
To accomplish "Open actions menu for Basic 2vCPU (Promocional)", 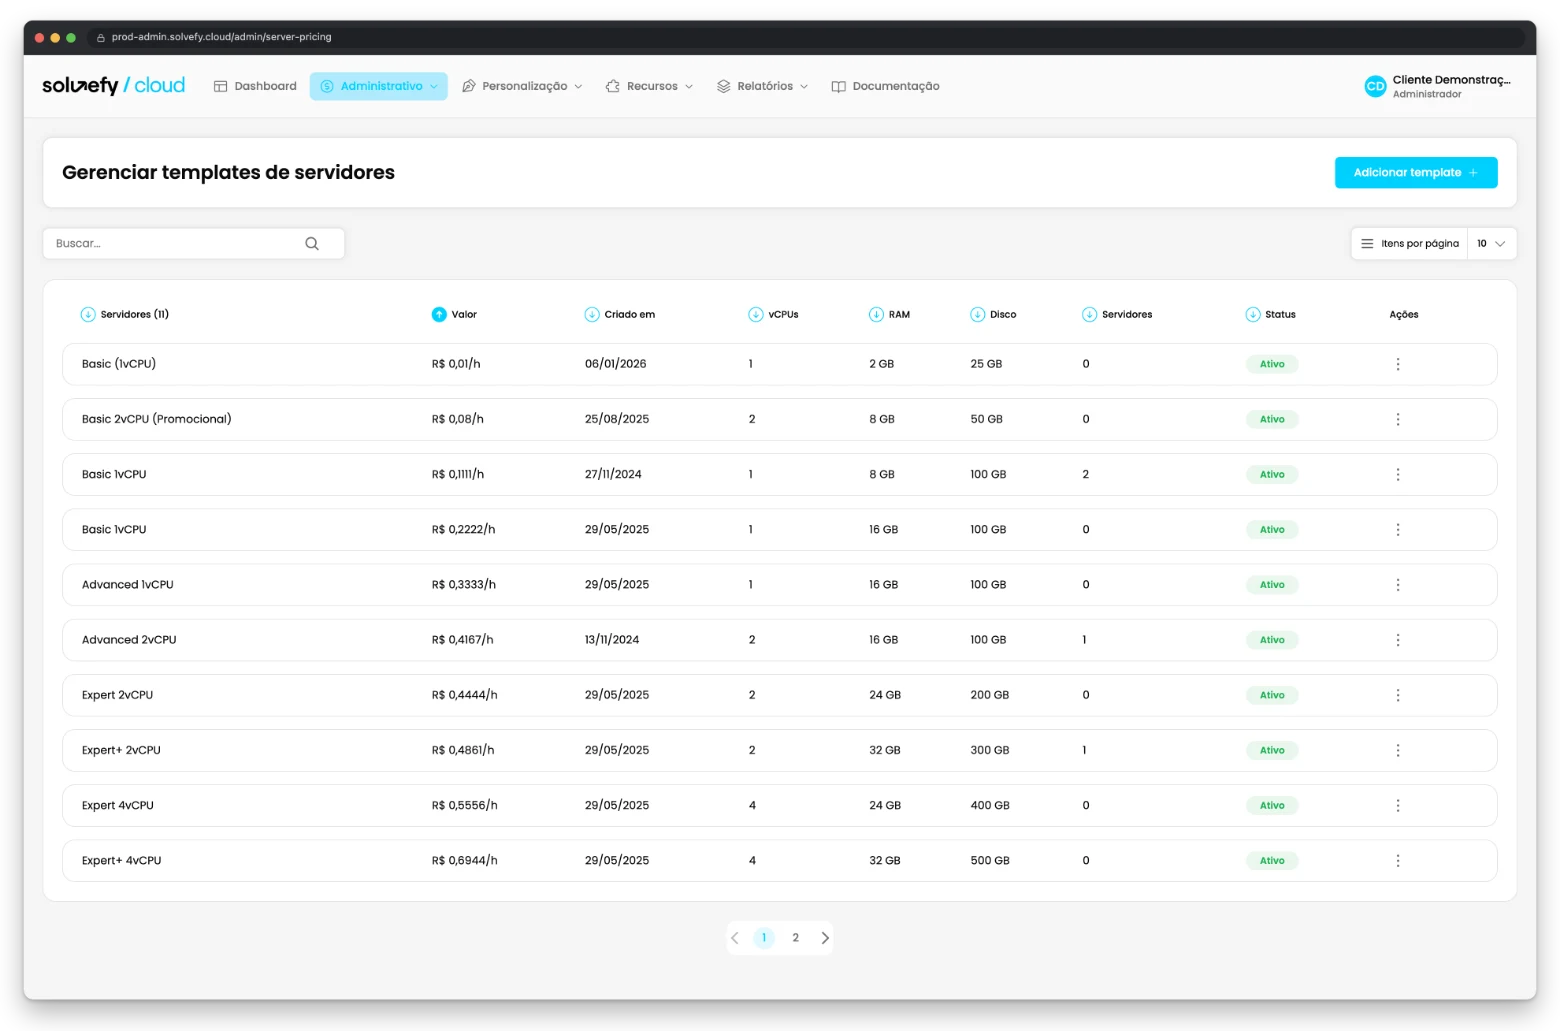I will pos(1398,419).
